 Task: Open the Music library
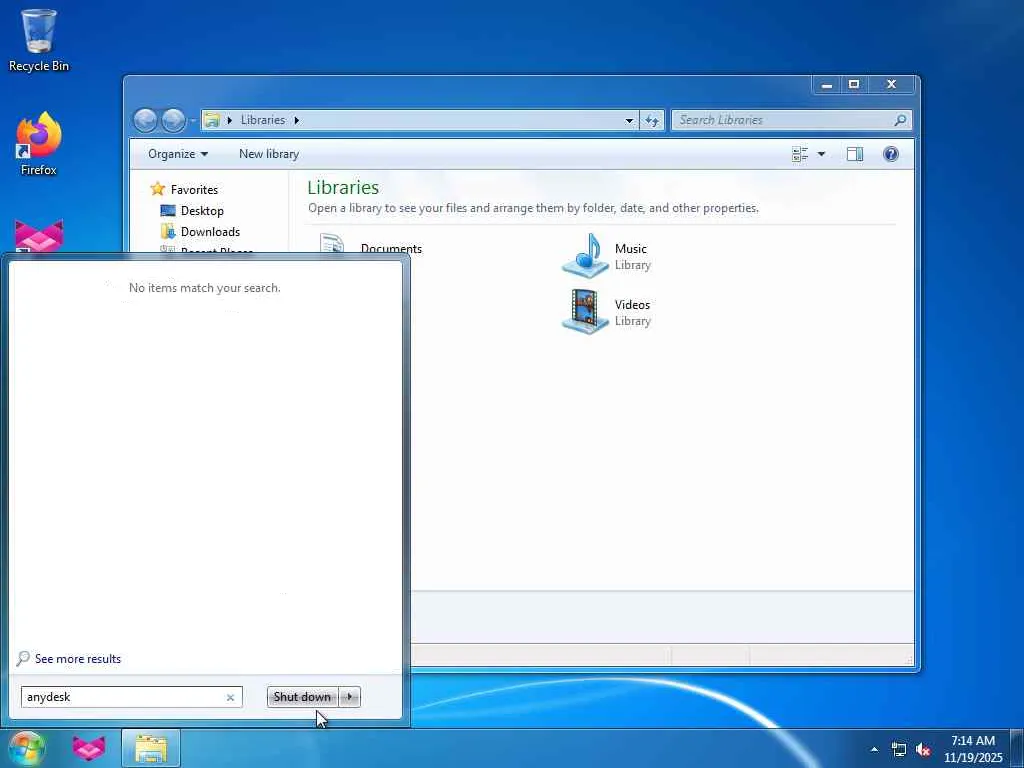[607, 256]
